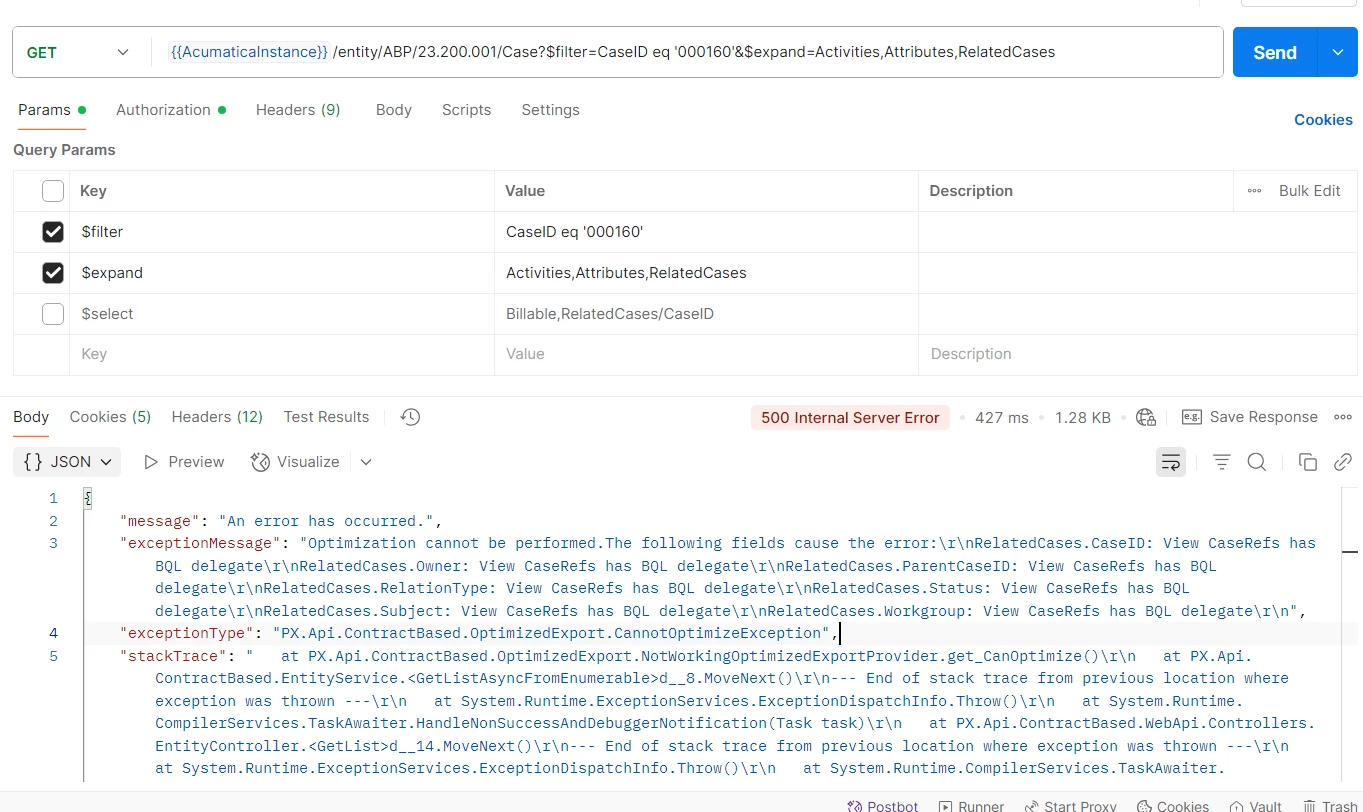
Task: Open Trash from the status bar
Action: (x=1330, y=806)
